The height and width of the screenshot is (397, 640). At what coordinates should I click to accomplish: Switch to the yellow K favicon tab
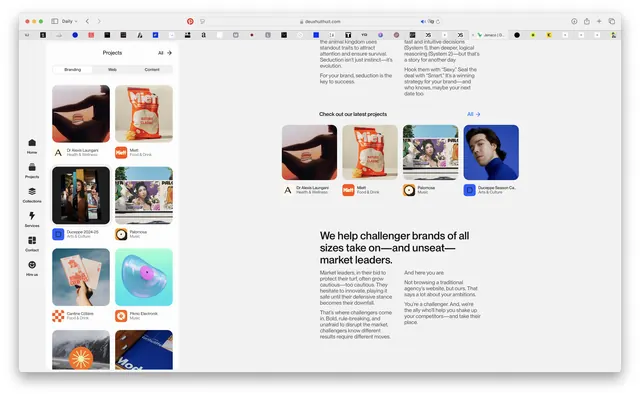point(549,35)
